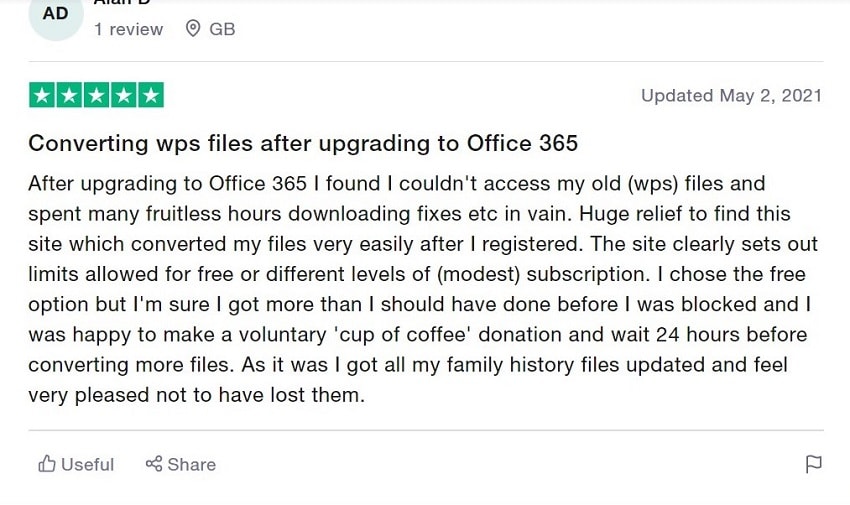The height and width of the screenshot is (505, 850).
Task: Click the Share network icon
Action: tap(154, 464)
